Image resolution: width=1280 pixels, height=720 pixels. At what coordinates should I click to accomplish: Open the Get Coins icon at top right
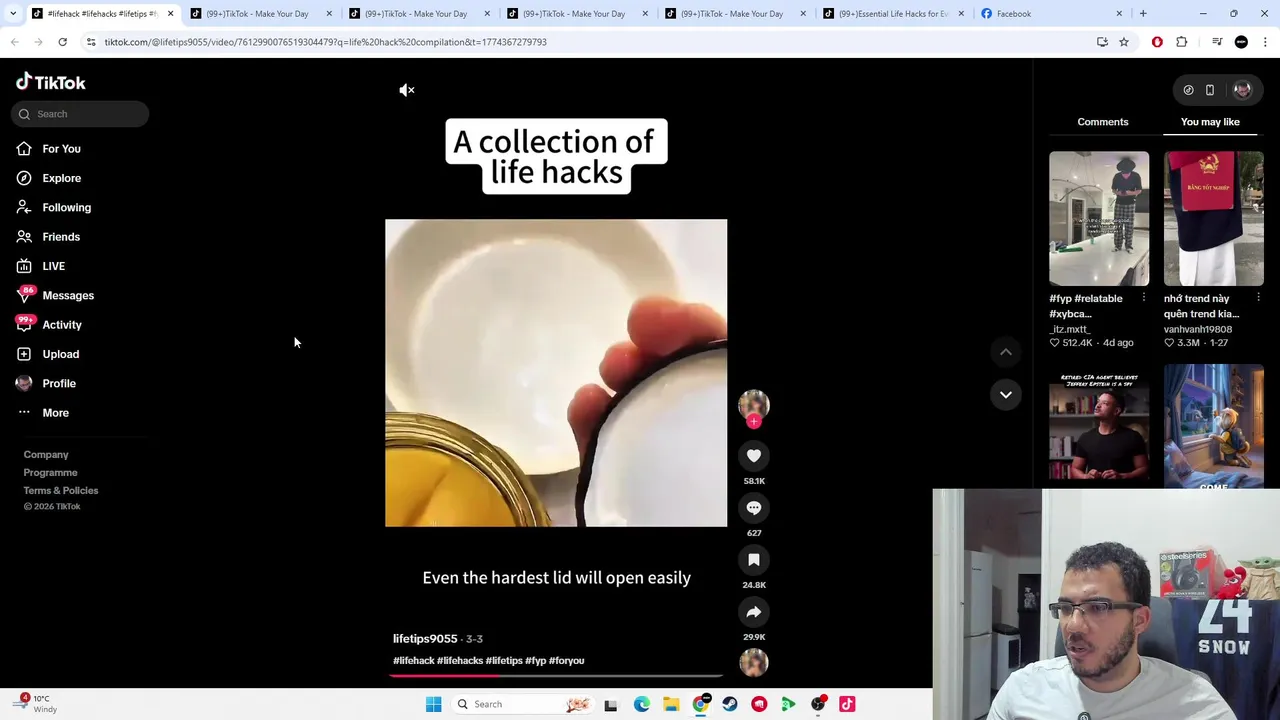point(1188,90)
